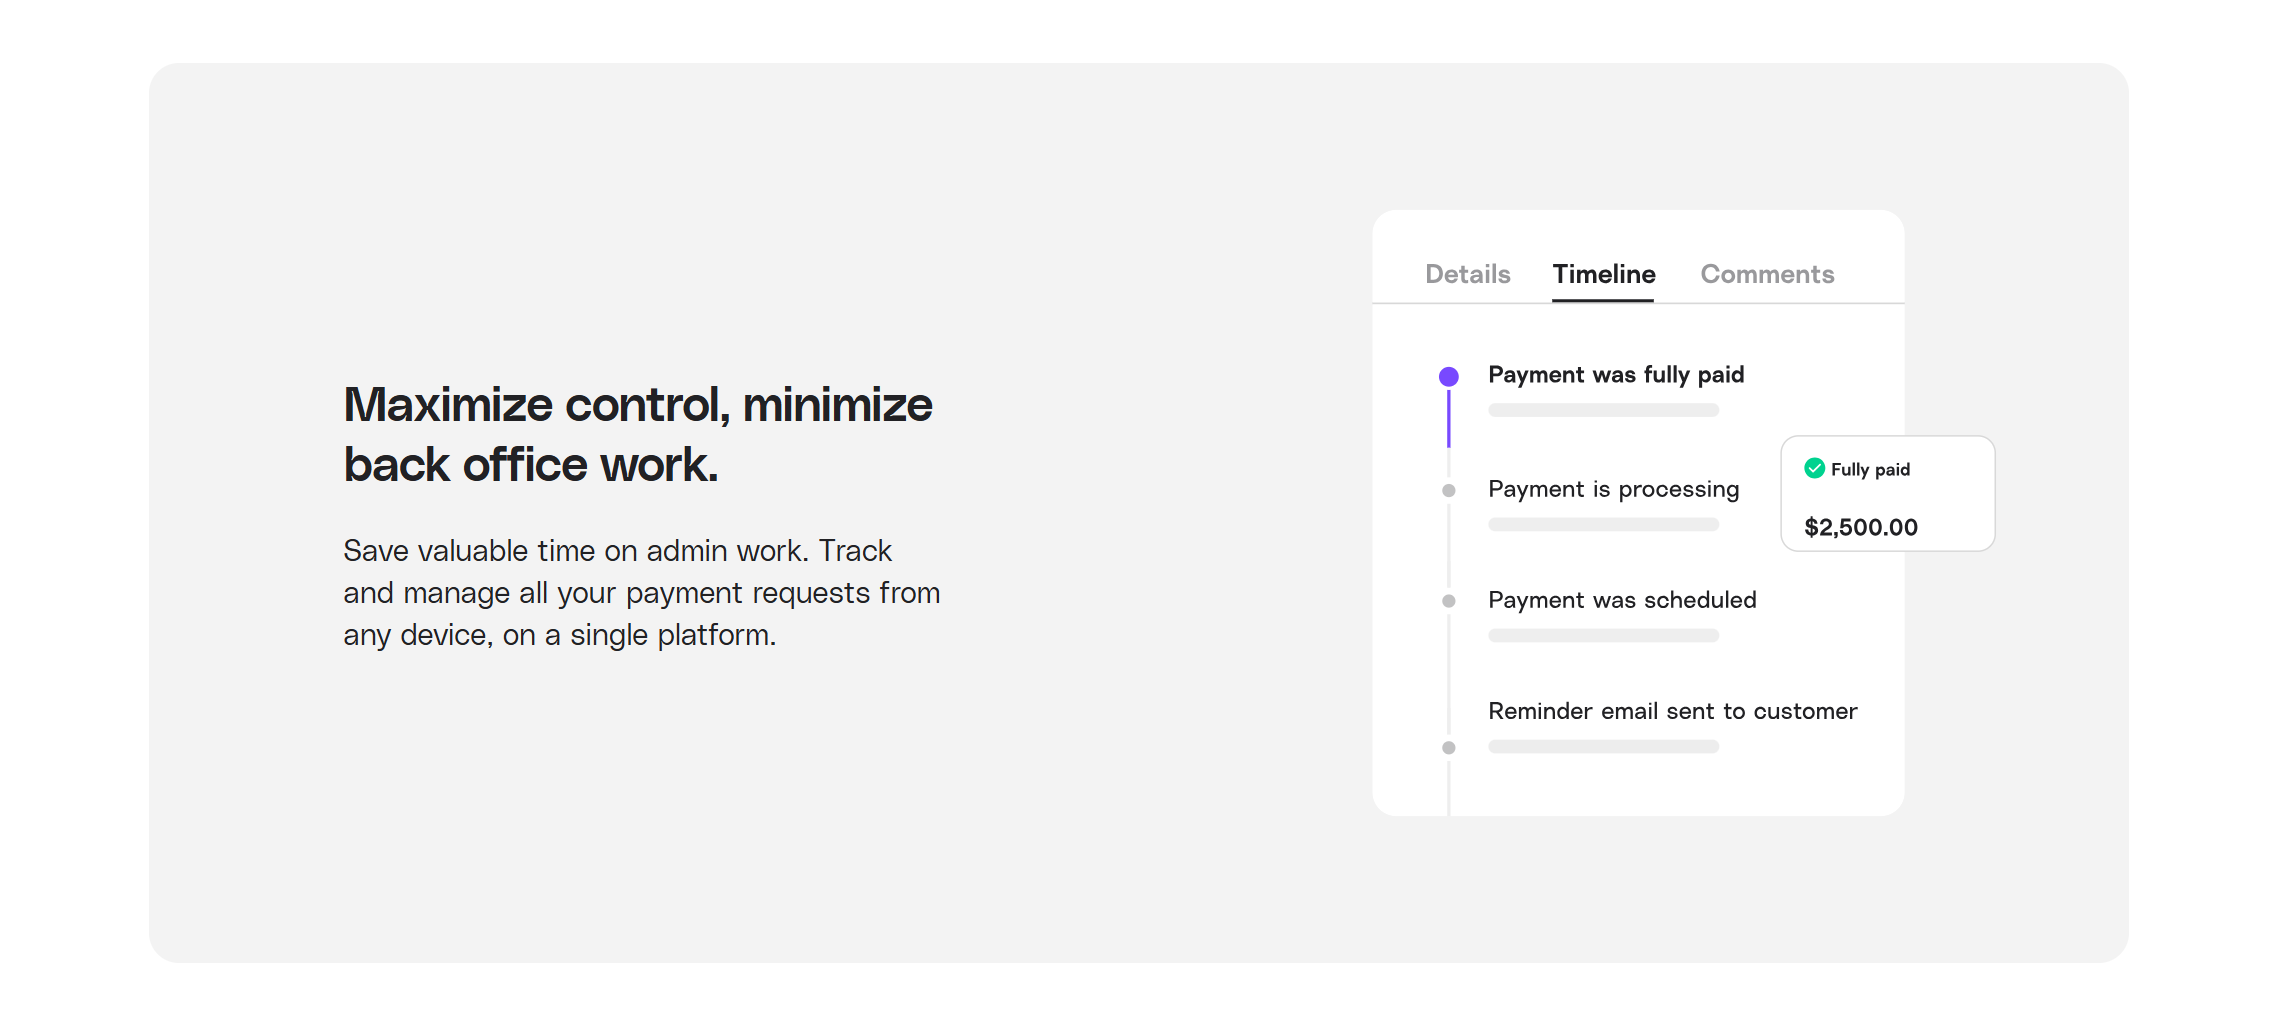2279x1012 pixels.
Task: Open the Timeline tab
Action: 1603,274
